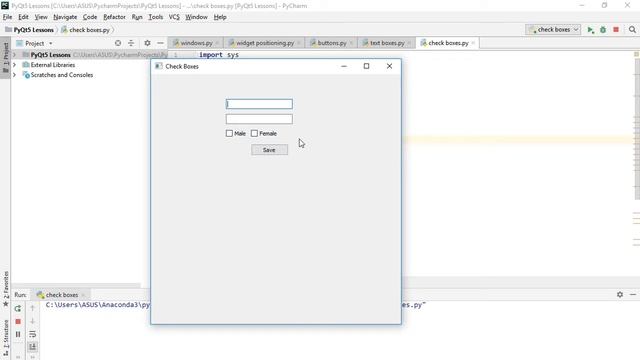Open the Navigate menu

[65, 17]
